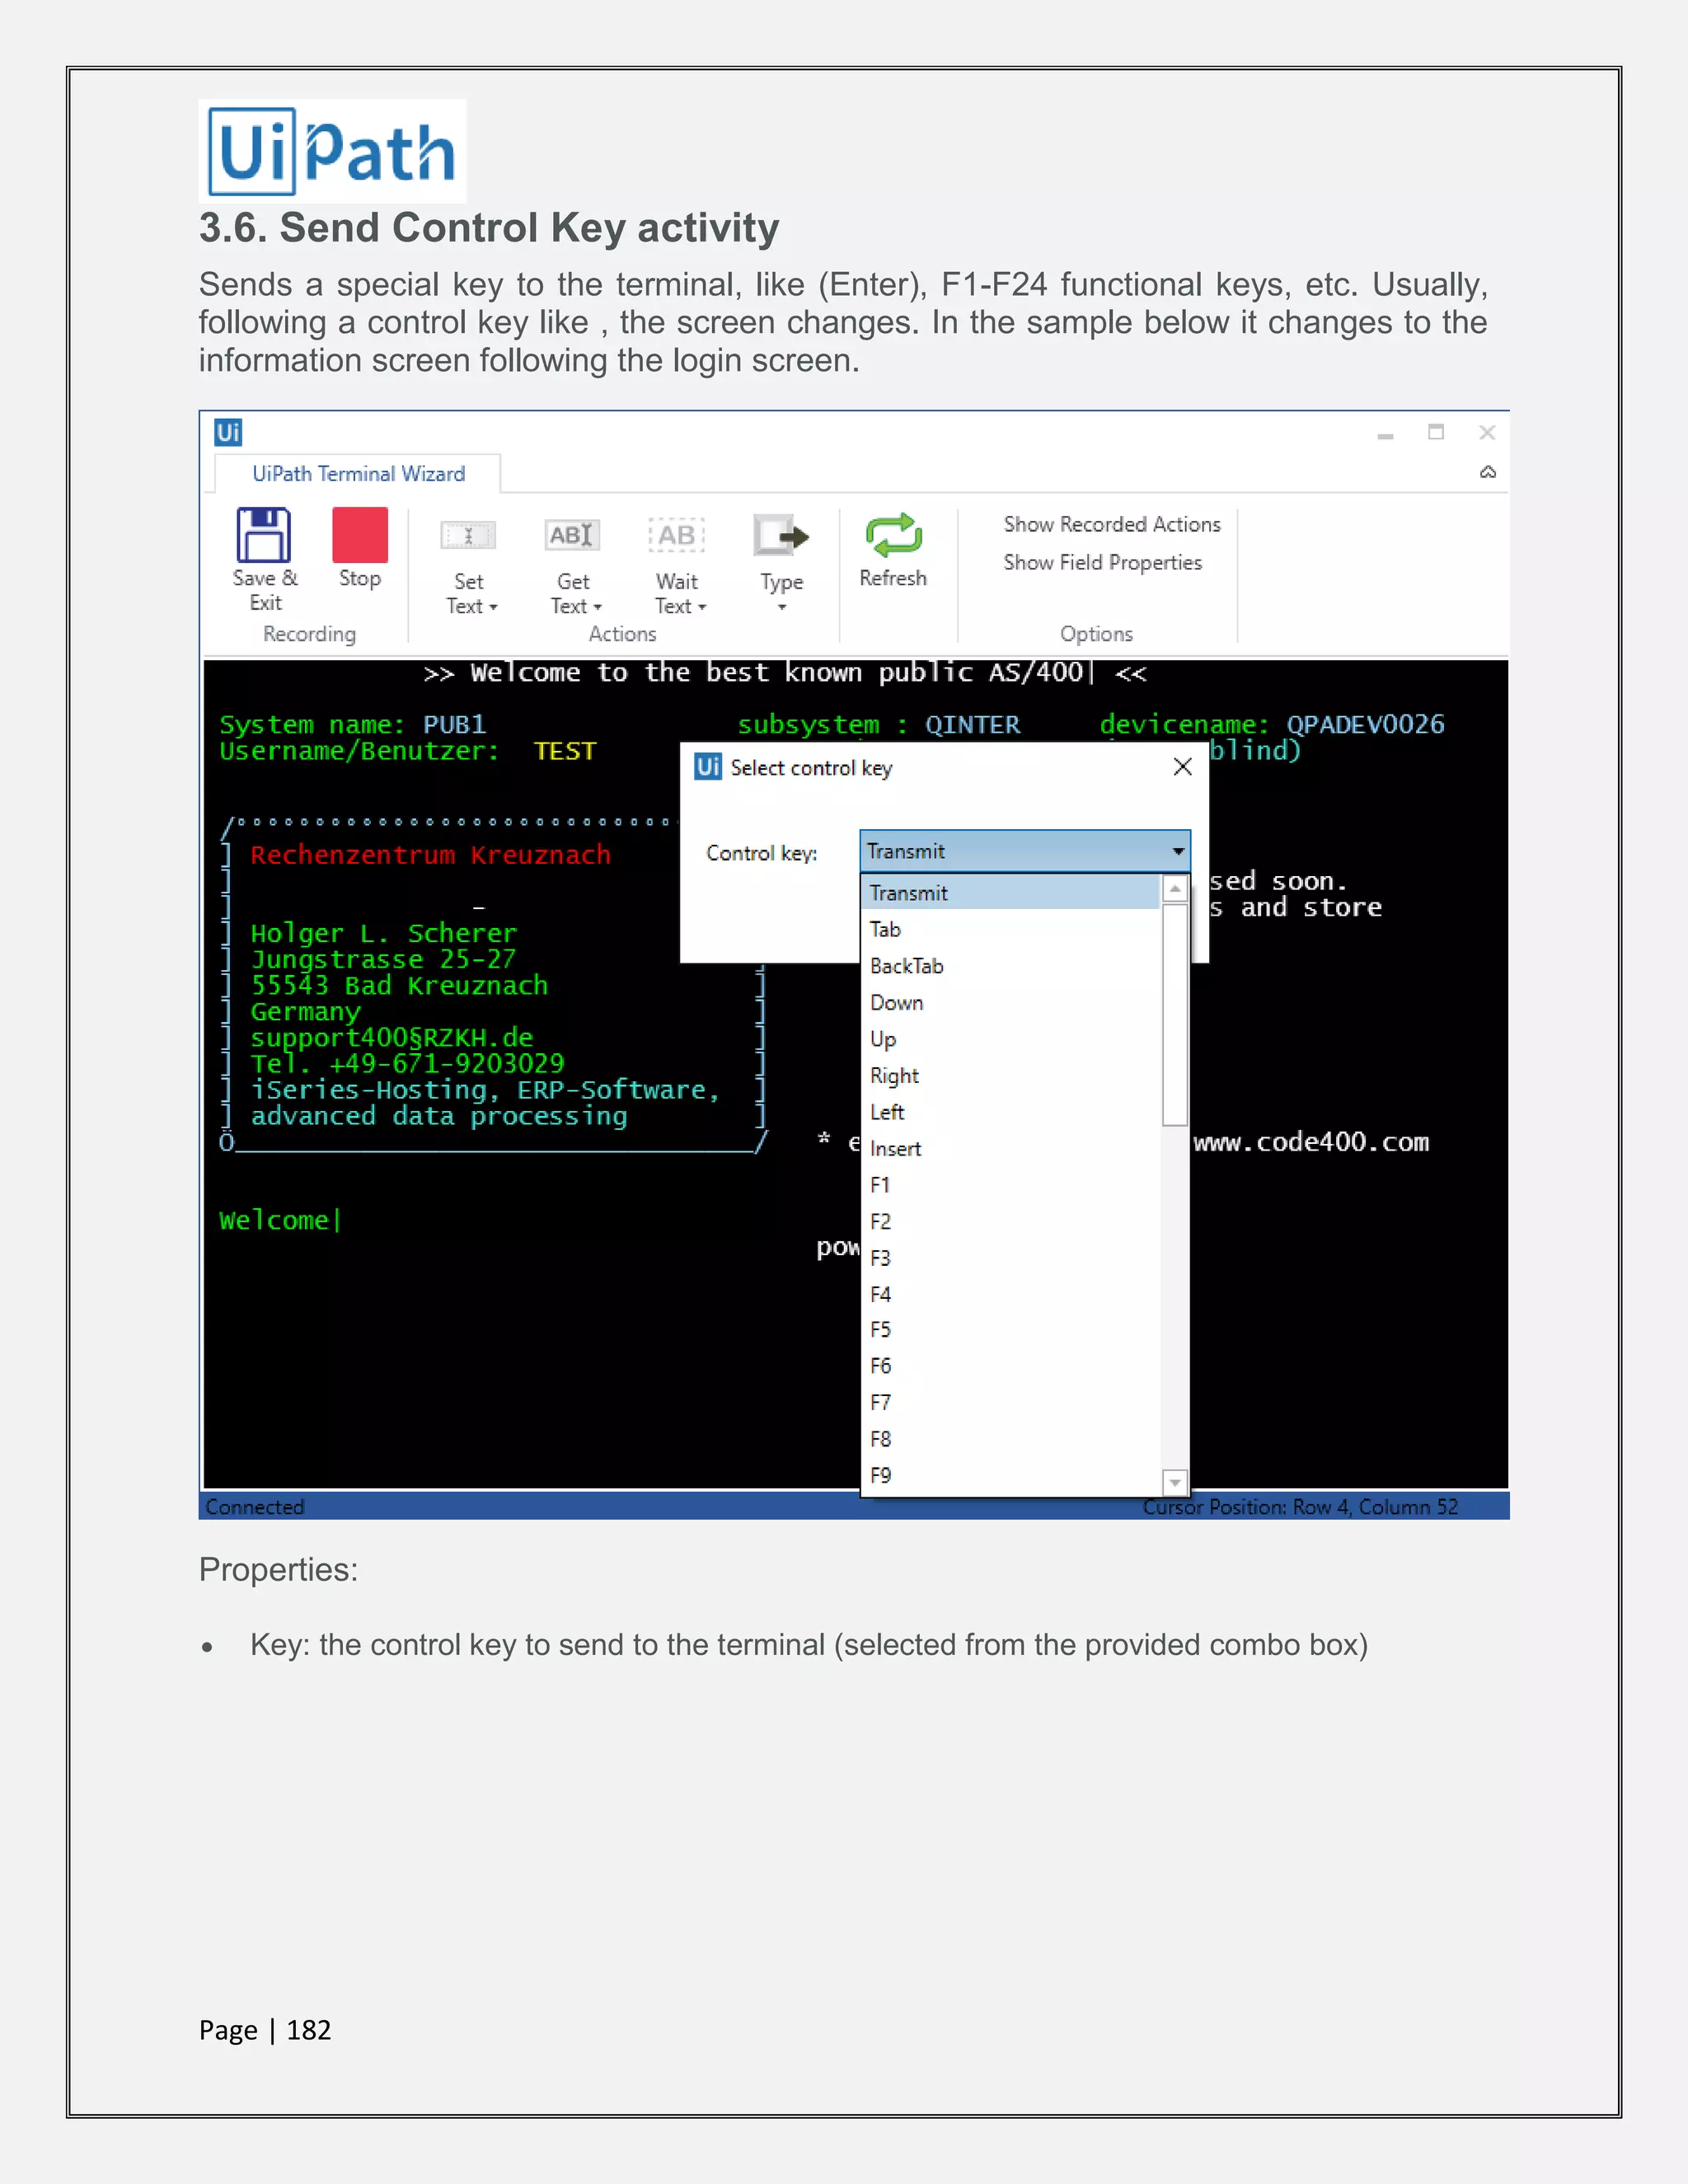Click the list scrollbar down arrow
This screenshot has height=2184, width=1688.
click(x=1175, y=1482)
